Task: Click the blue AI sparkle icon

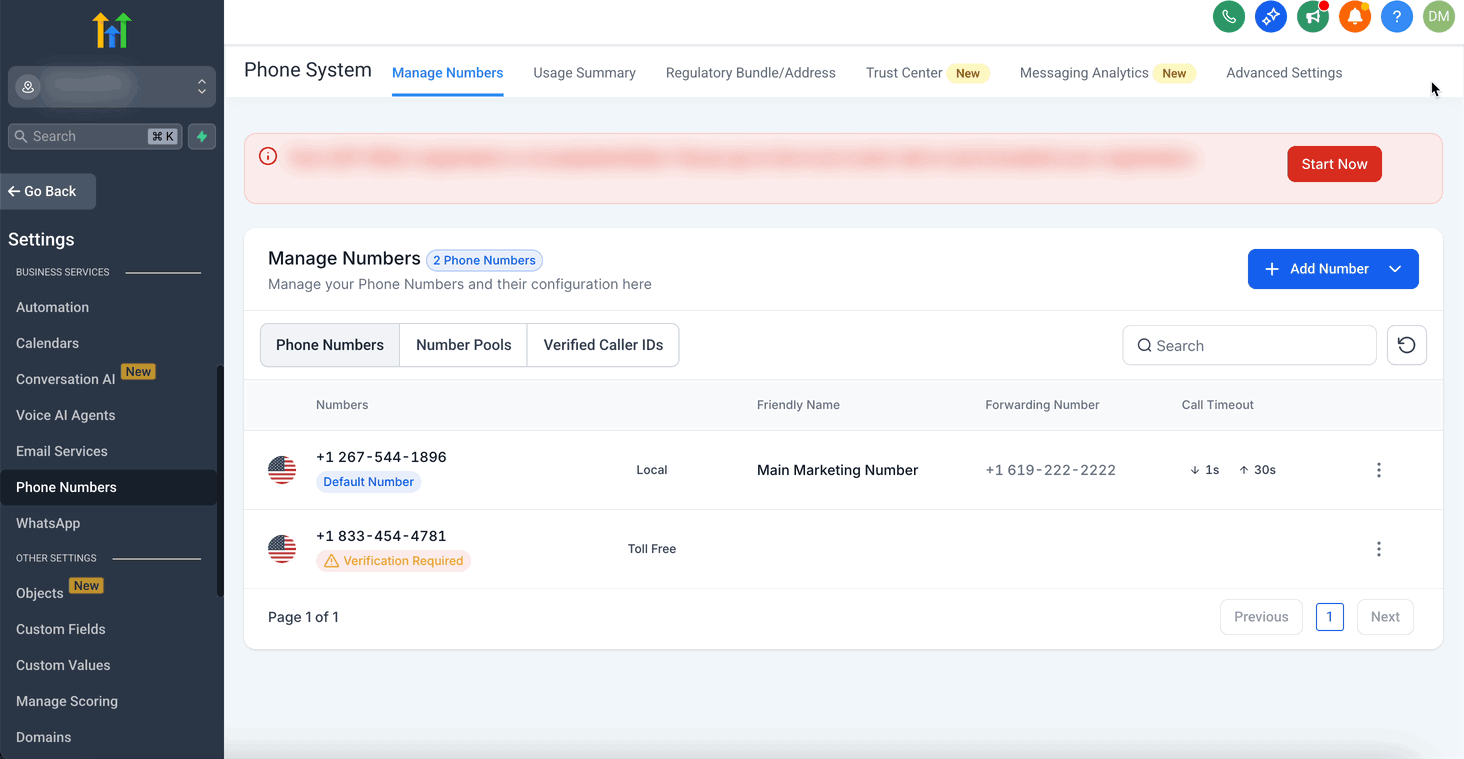Action: (x=1271, y=17)
